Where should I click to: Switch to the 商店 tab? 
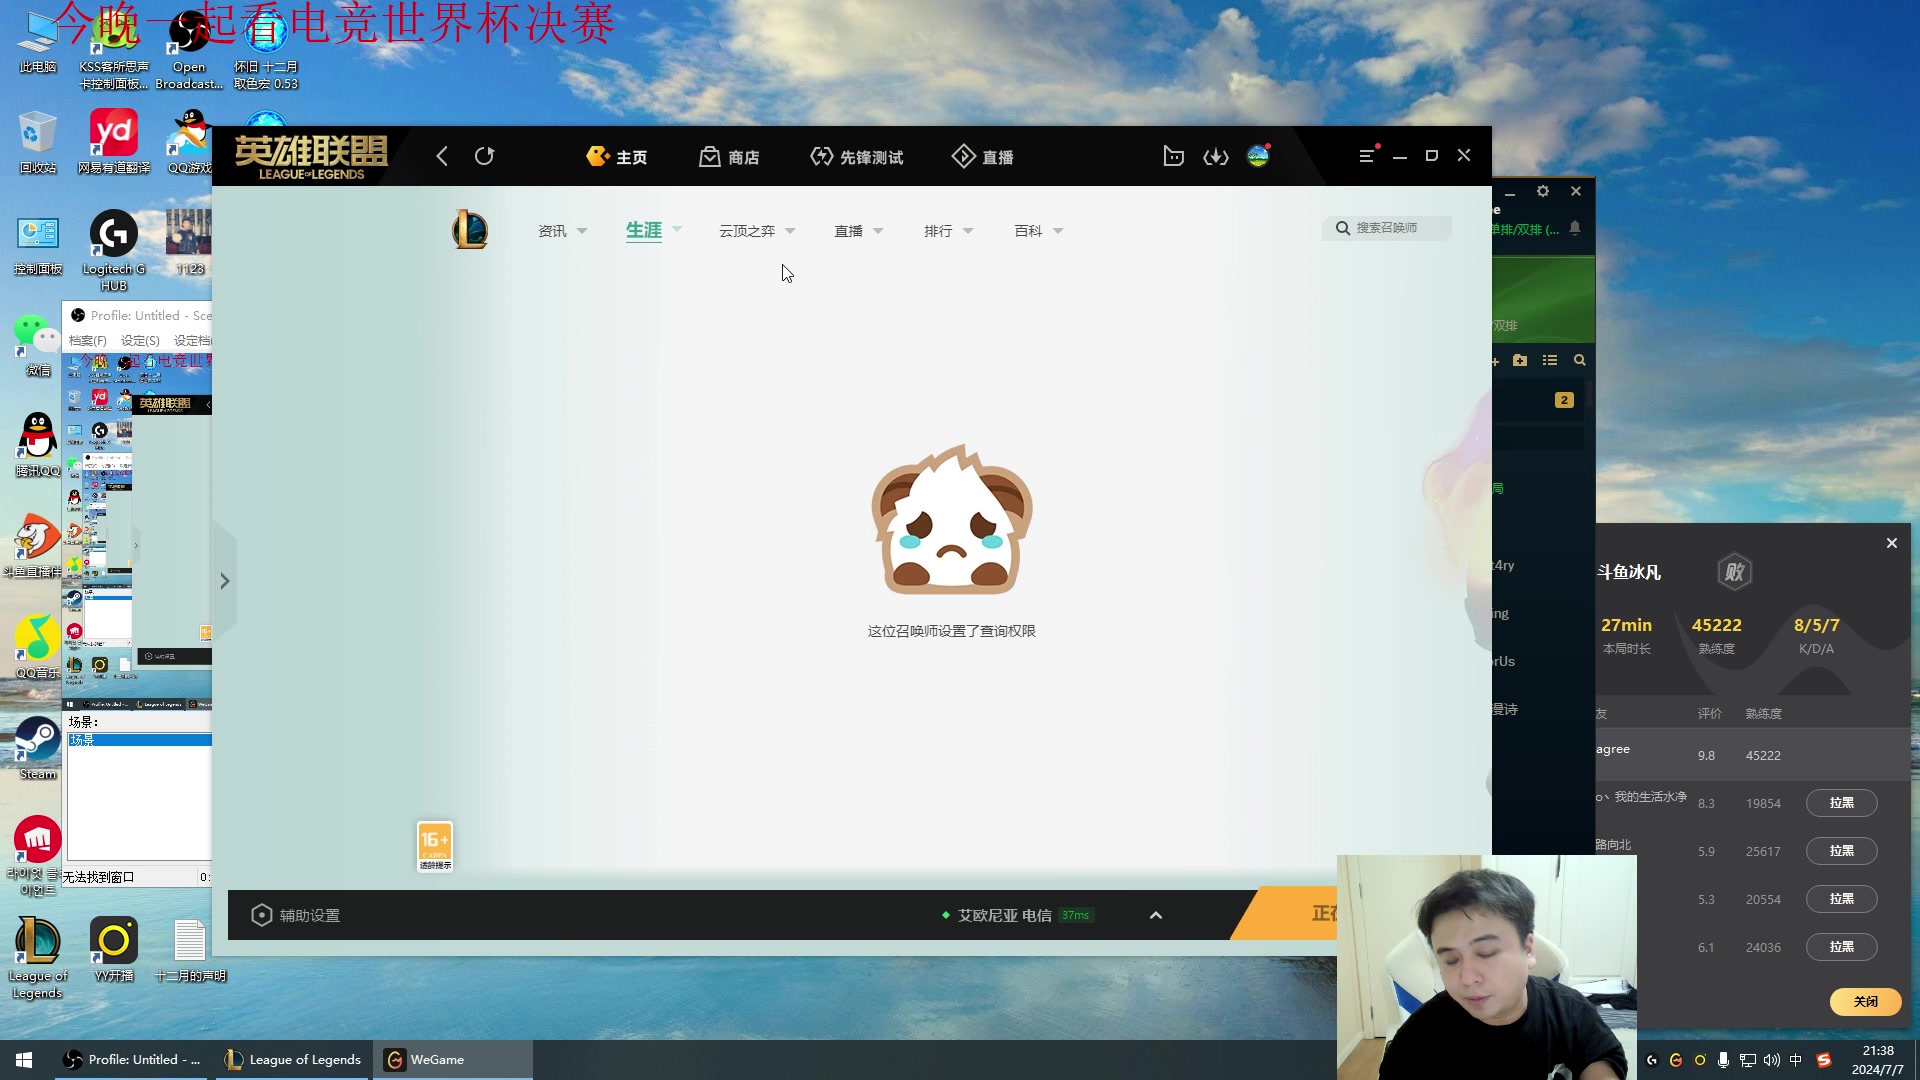[729, 157]
